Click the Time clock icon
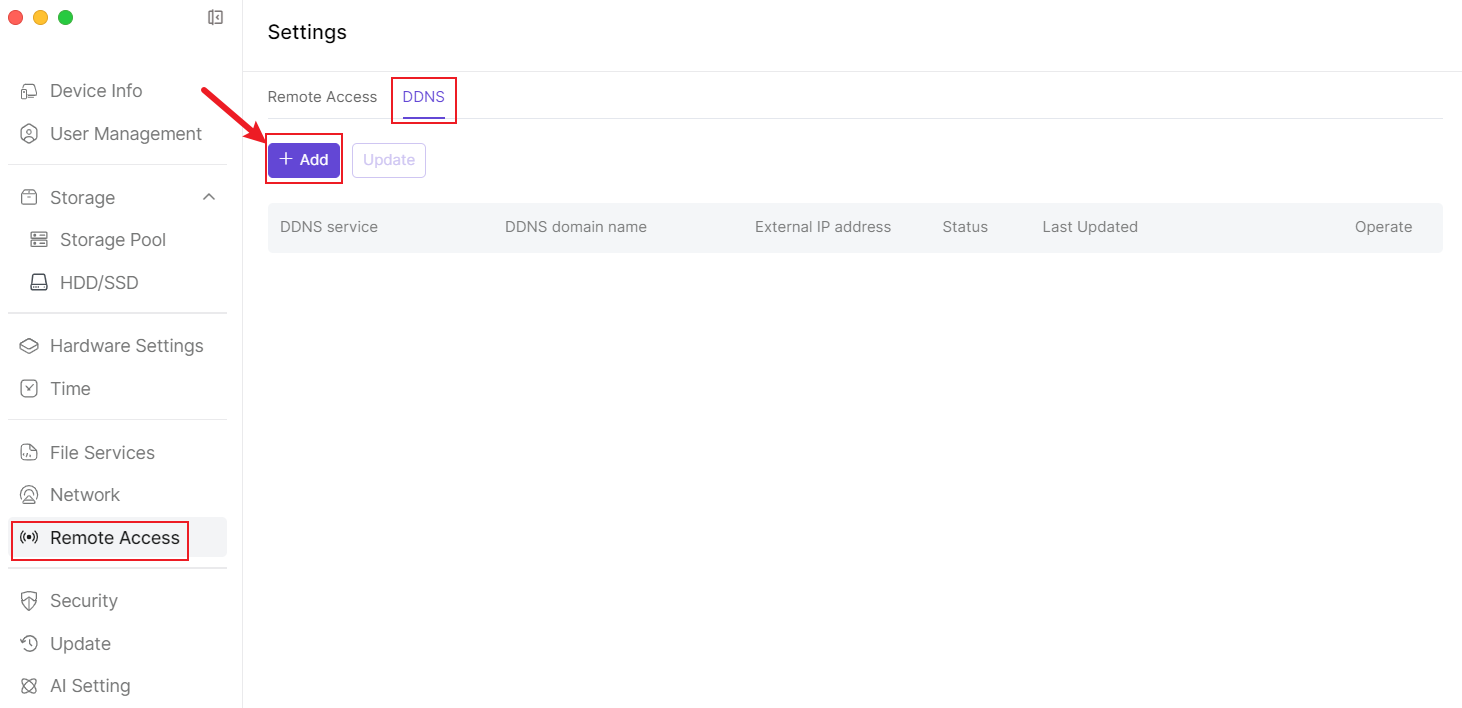 [x=30, y=389]
